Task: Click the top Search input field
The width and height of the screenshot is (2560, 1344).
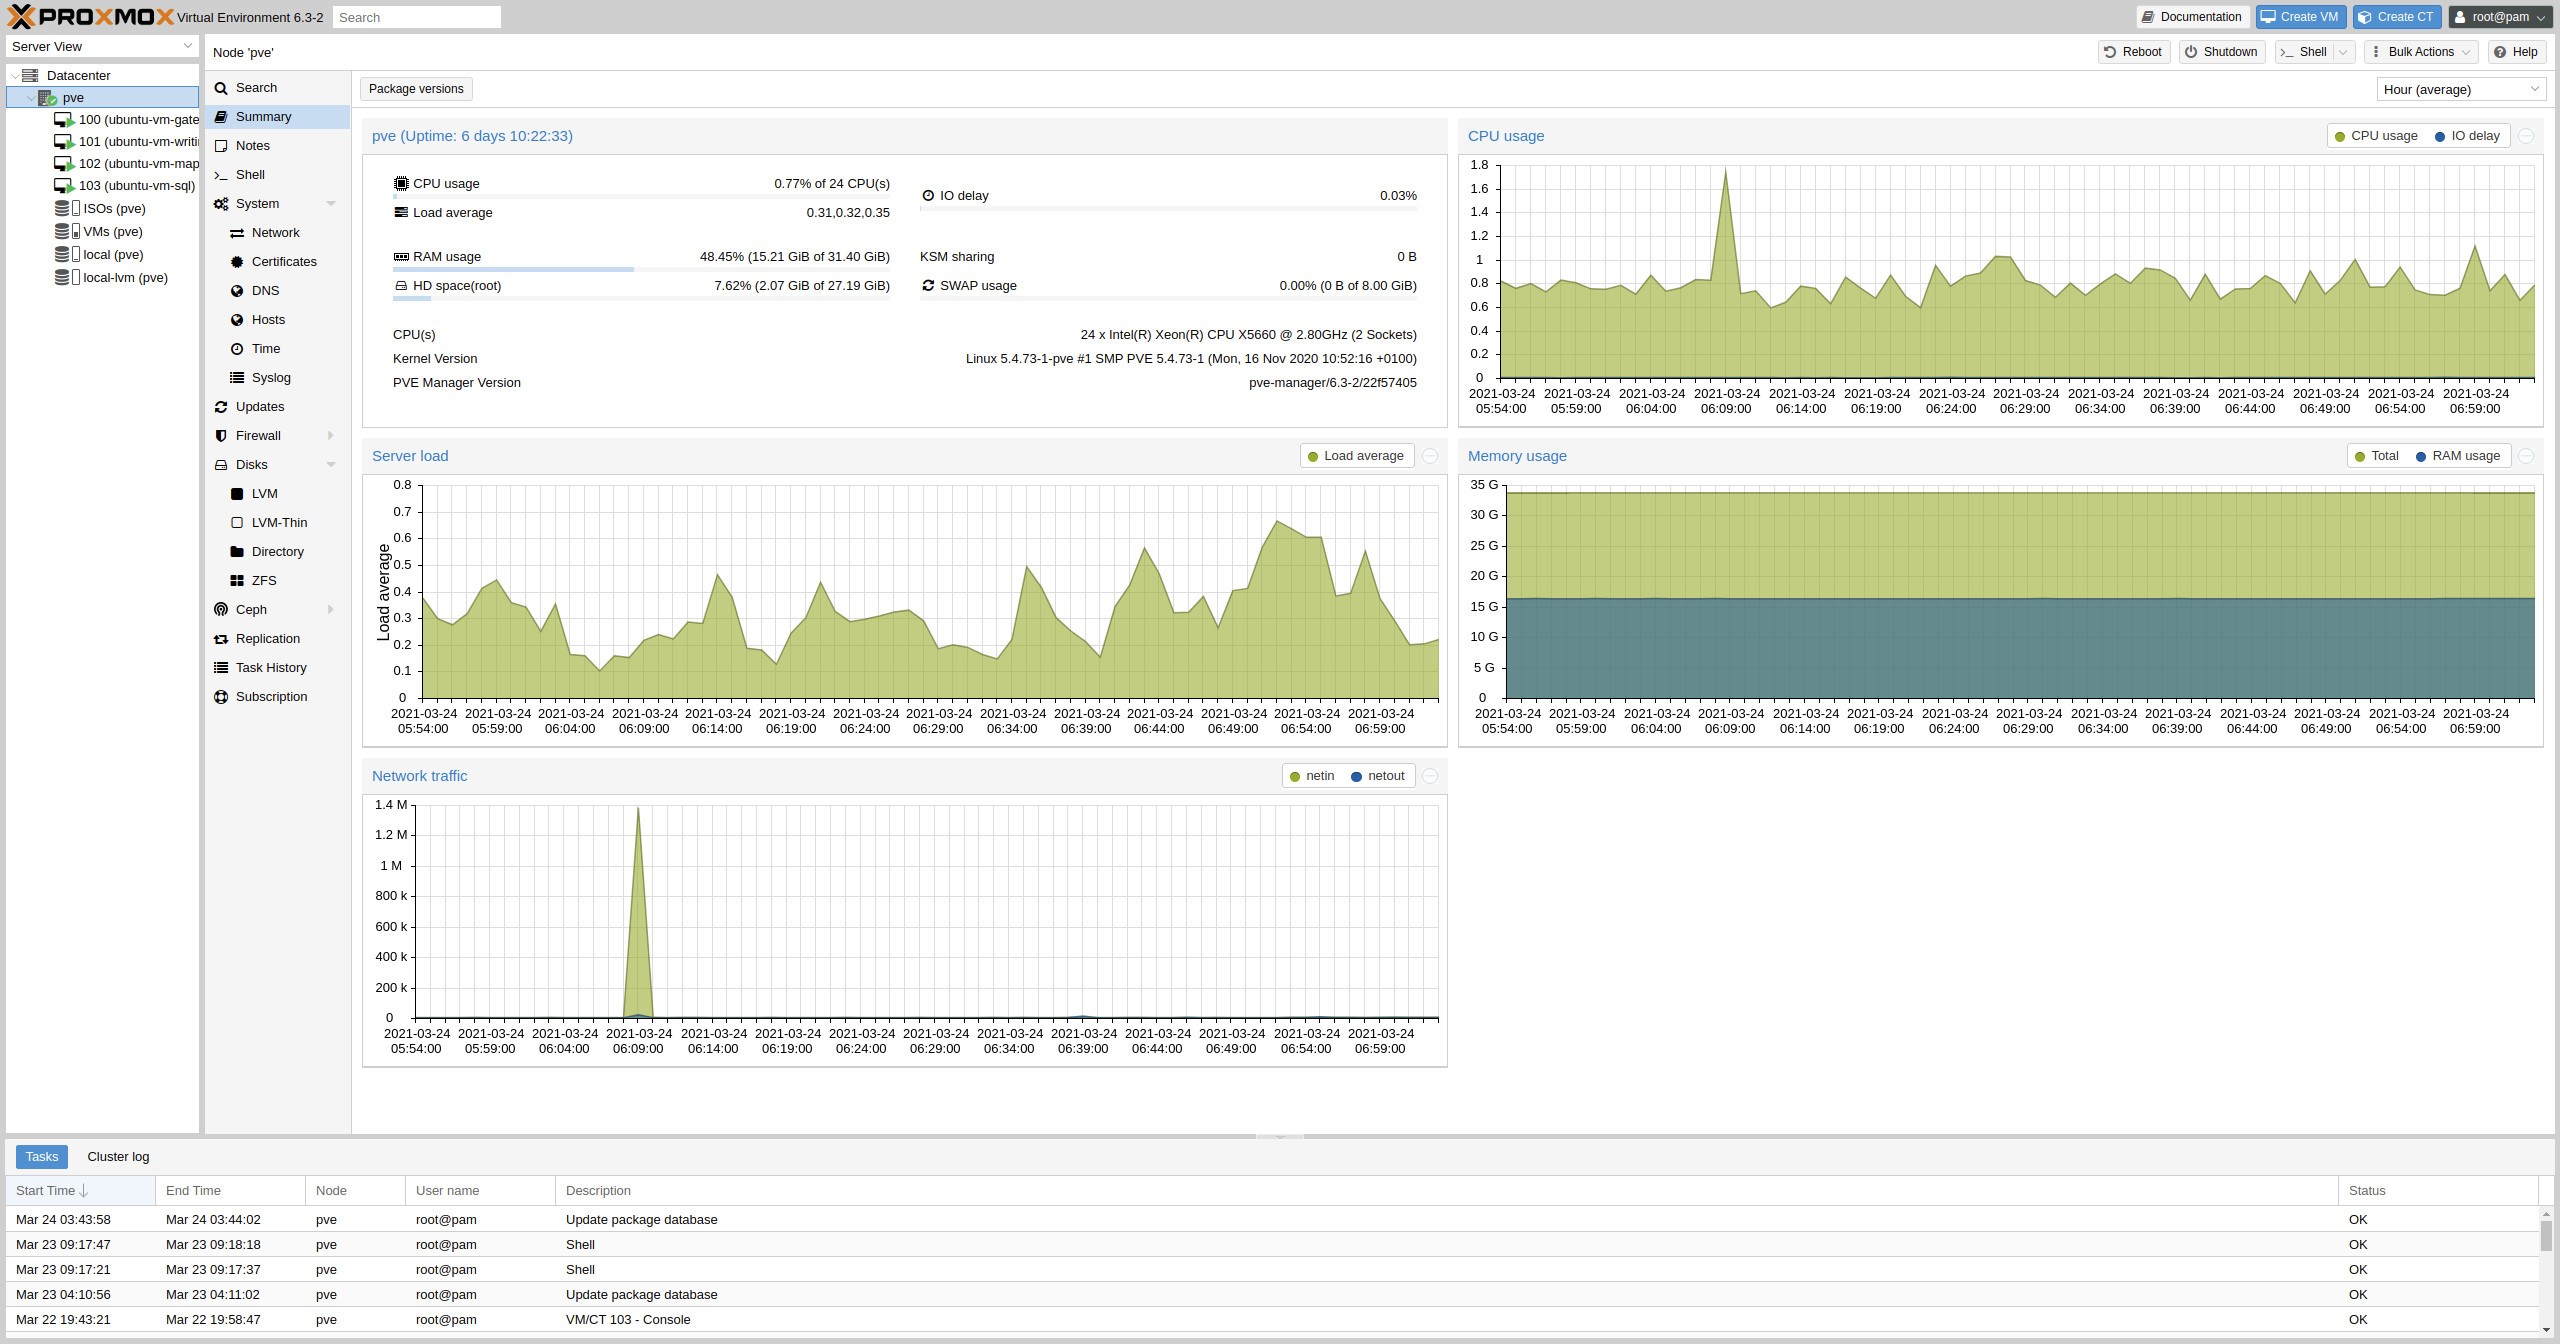Action: tap(416, 17)
